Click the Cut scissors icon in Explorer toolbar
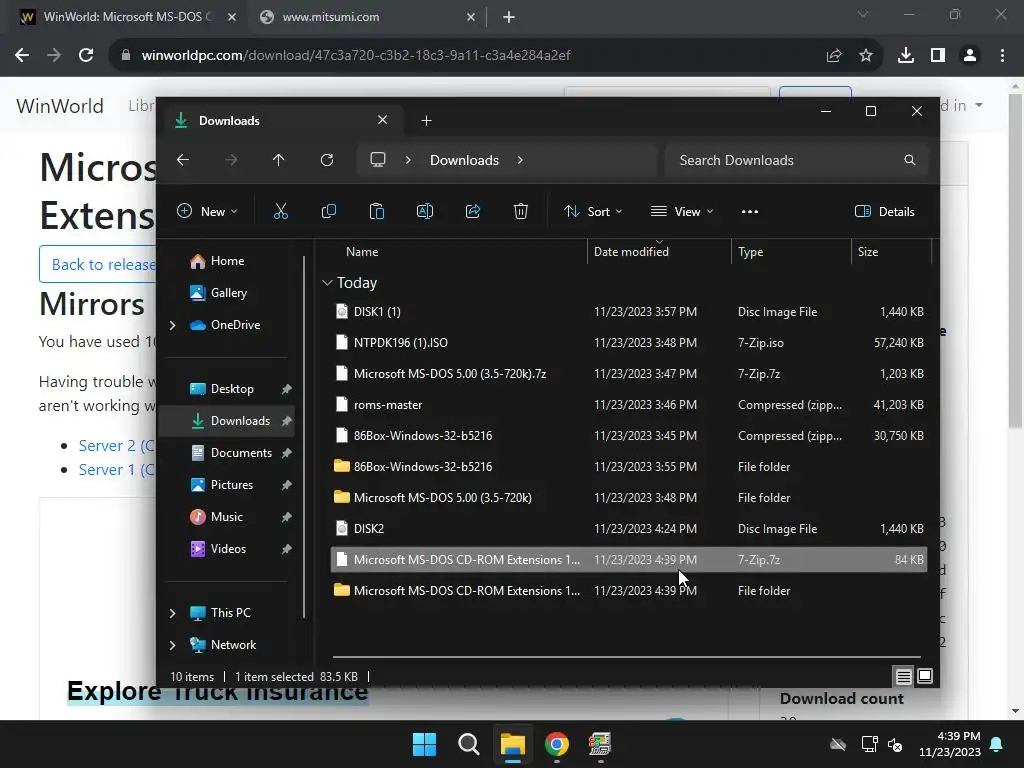1024x768 pixels. [281, 211]
